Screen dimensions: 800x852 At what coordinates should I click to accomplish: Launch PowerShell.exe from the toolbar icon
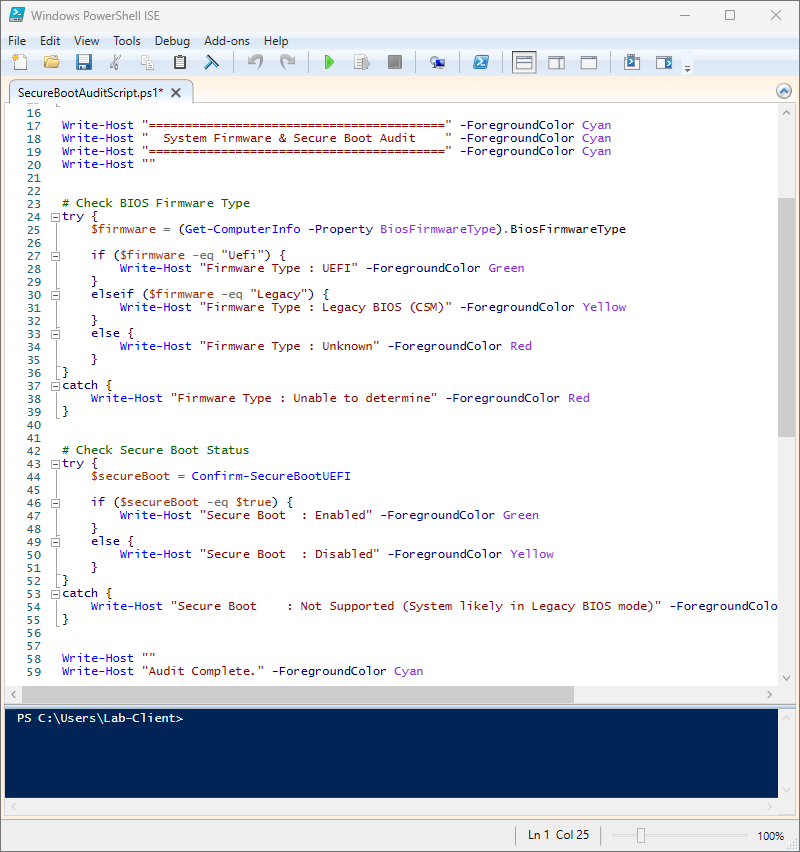480,62
